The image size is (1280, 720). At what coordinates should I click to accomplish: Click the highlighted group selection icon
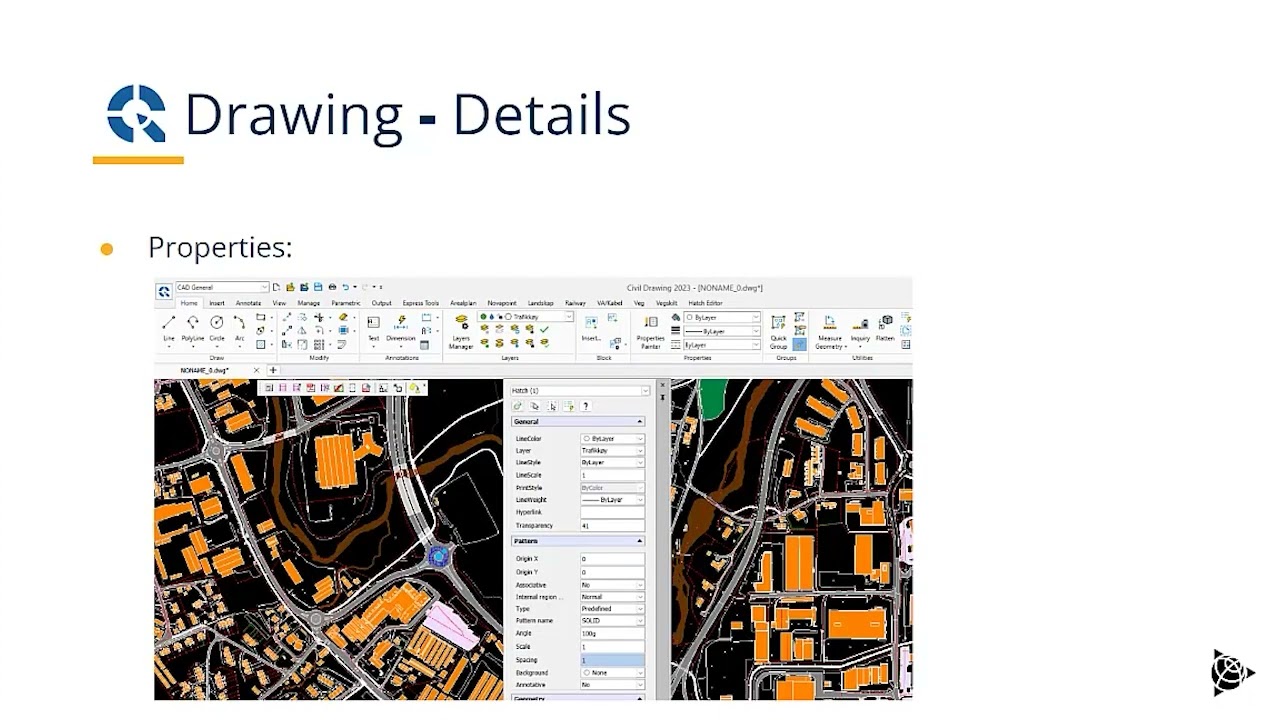point(799,344)
